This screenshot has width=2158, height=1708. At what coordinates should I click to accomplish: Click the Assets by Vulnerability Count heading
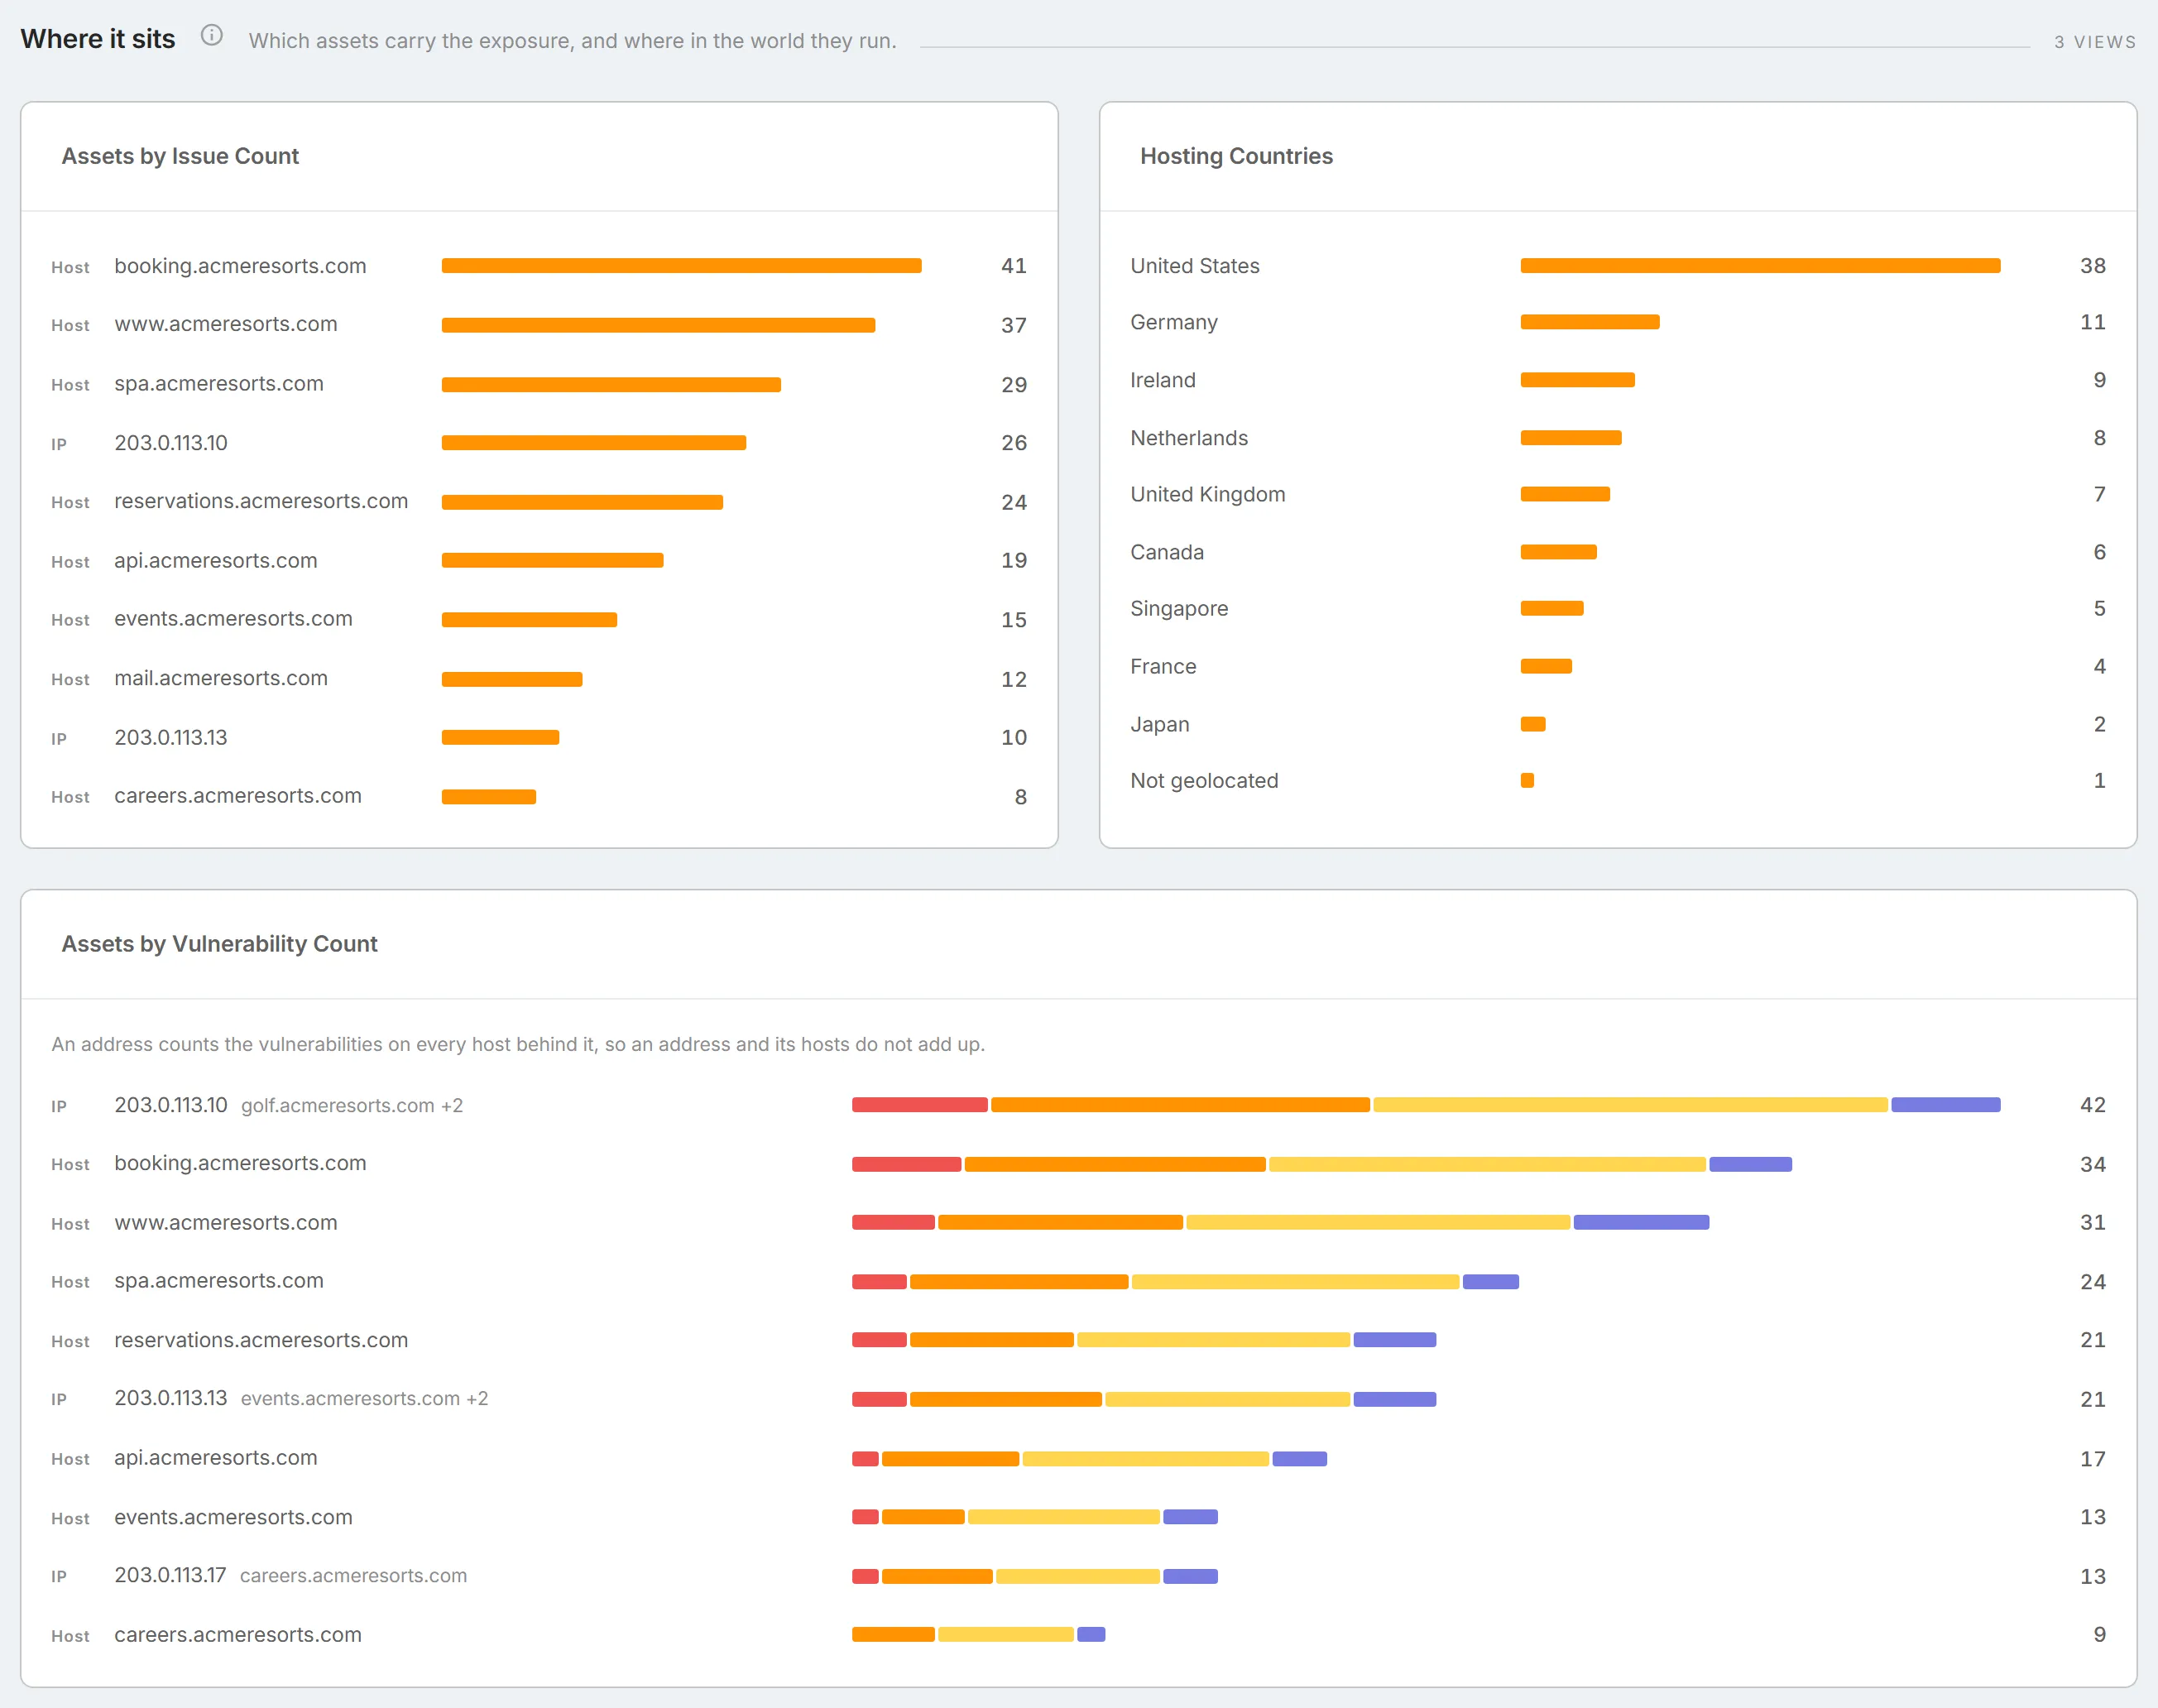coord(219,944)
